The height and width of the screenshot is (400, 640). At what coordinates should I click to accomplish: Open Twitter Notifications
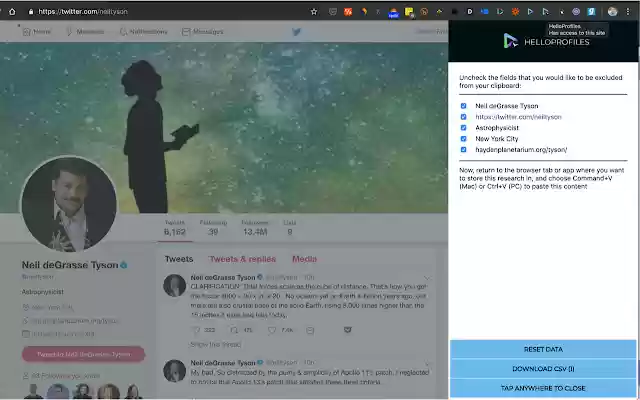143,31
